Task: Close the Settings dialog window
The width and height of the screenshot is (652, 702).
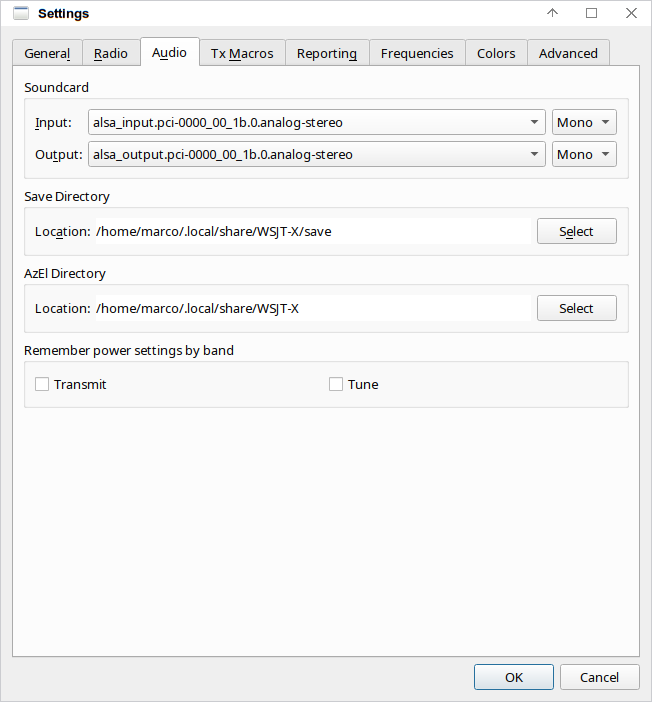Action: coord(631,13)
